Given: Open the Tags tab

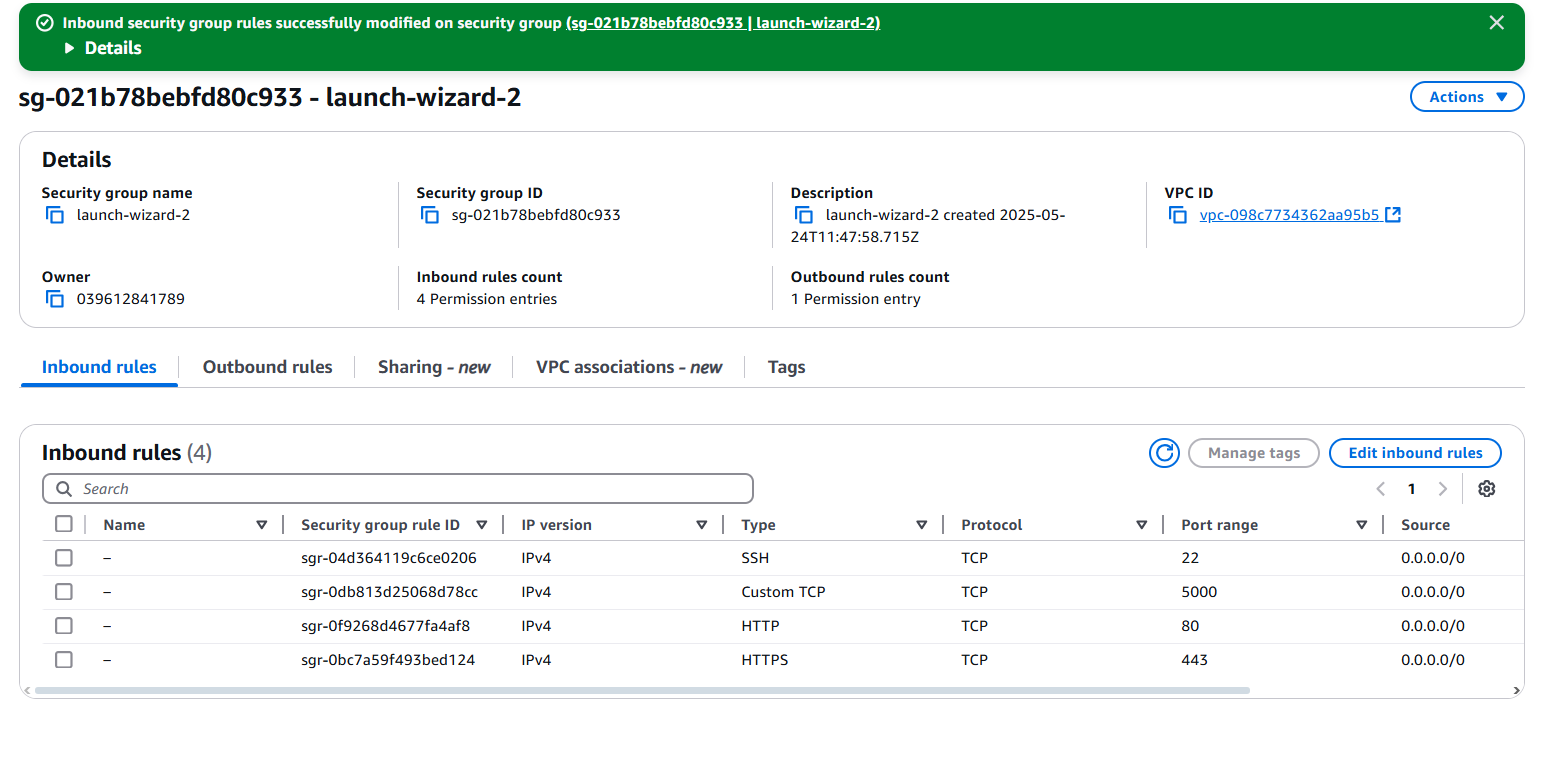Looking at the screenshot, I should tap(786, 367).
